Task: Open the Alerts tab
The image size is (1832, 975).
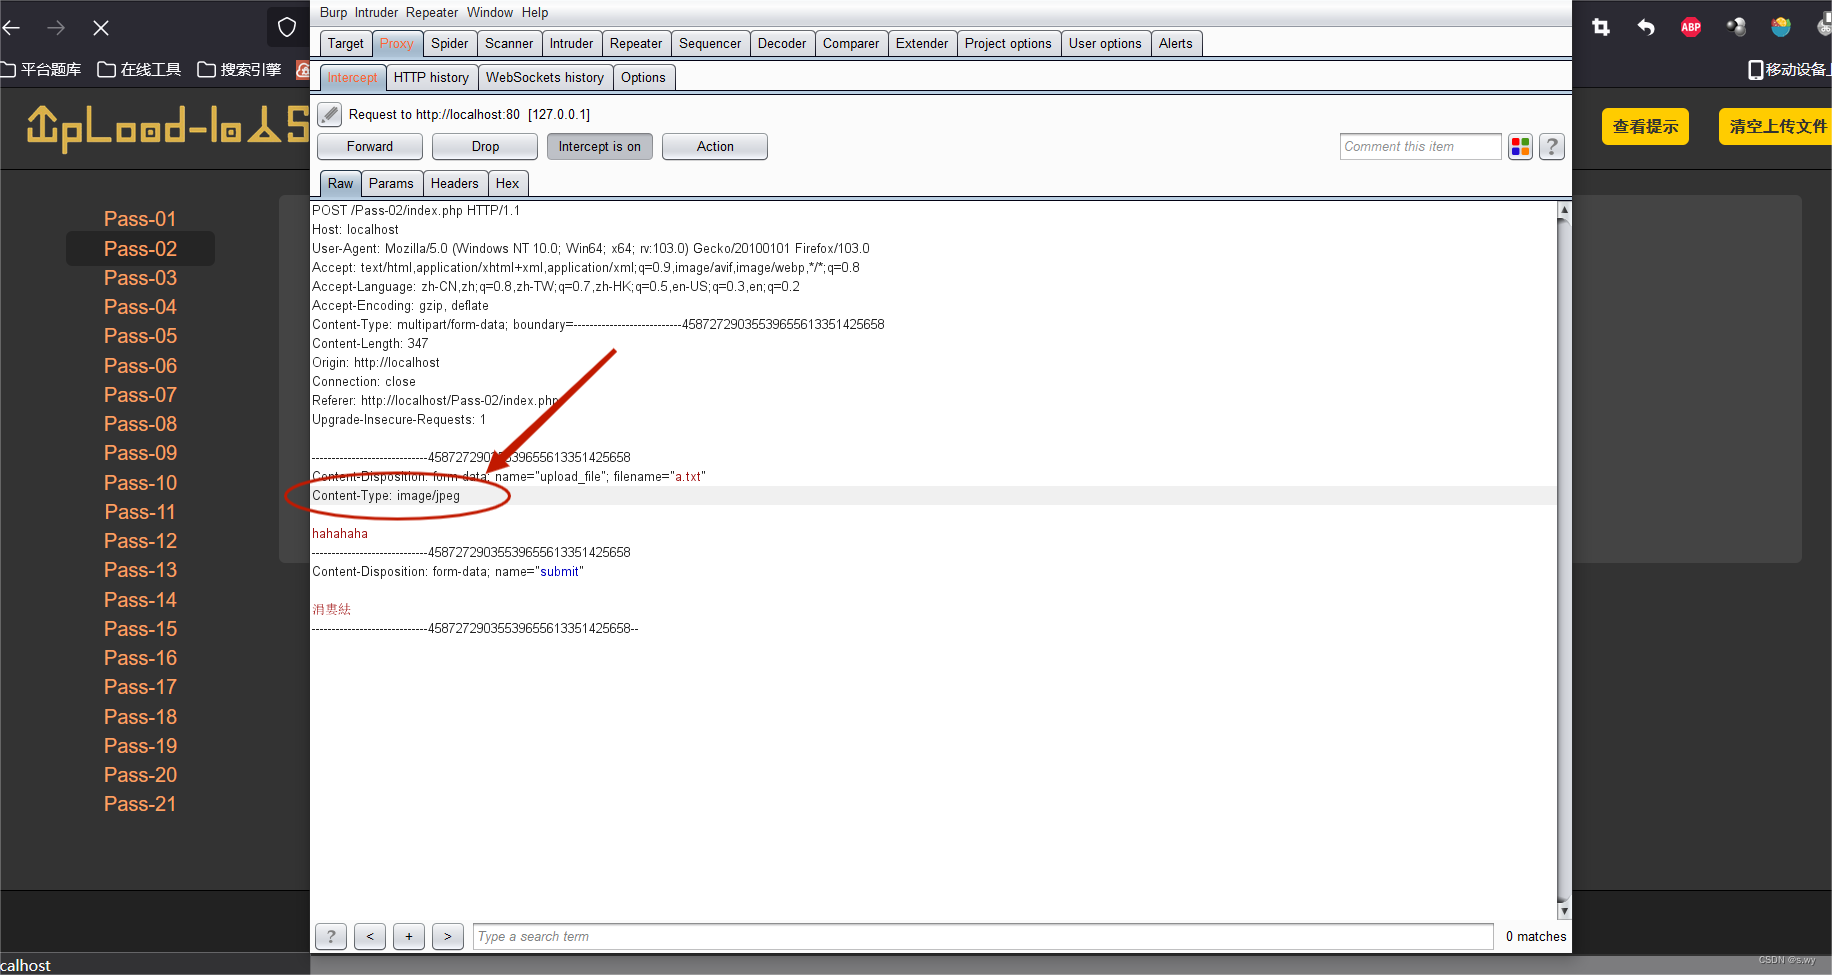Action: pyautogui.click(x=1176, y=44)
